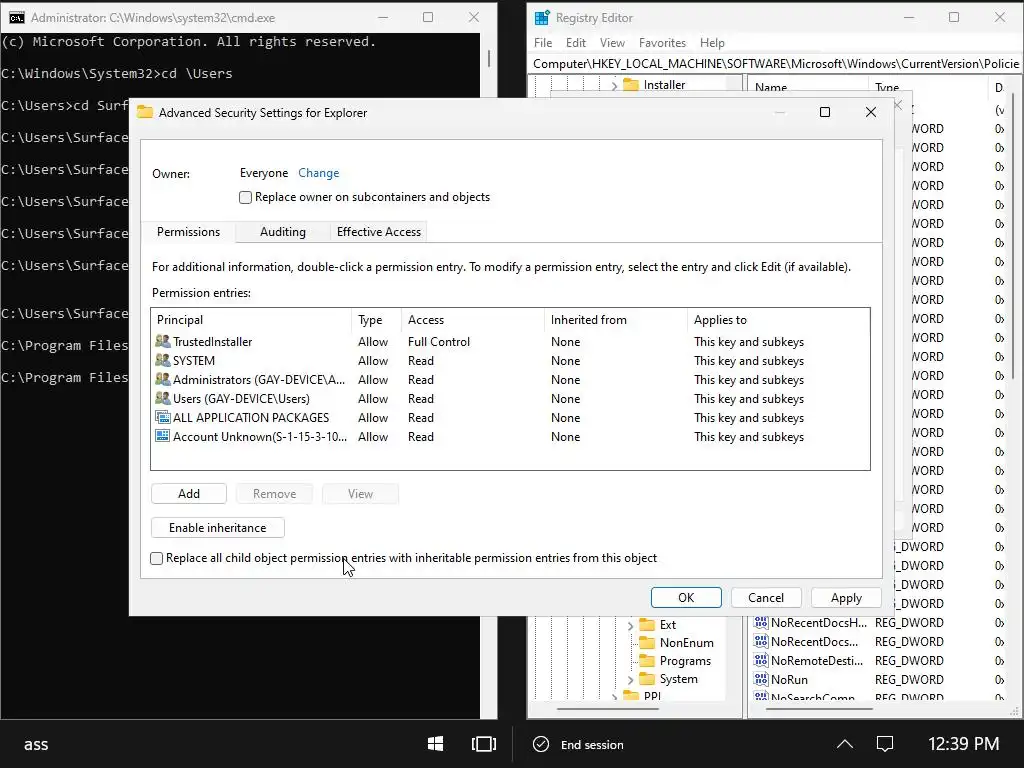Open the Windows Start button
1024x768 pixels.
point(436,744)
